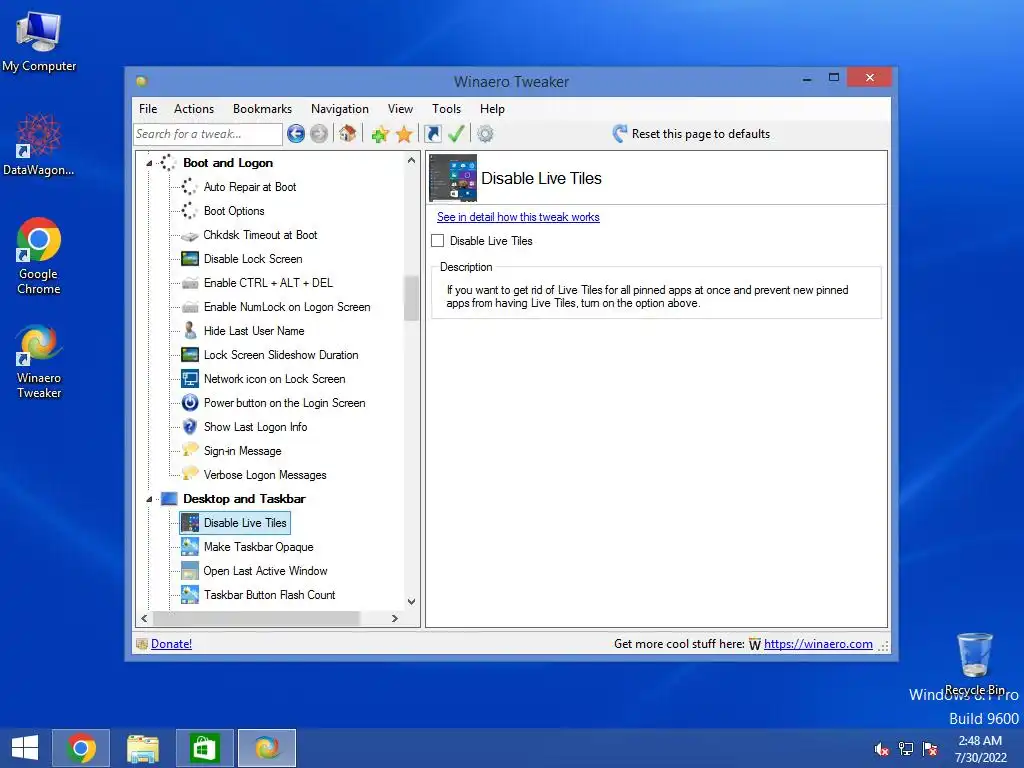Open the File menu
Screen dimensions: 1024x768
pyautogui.click(x=148, y=109)
